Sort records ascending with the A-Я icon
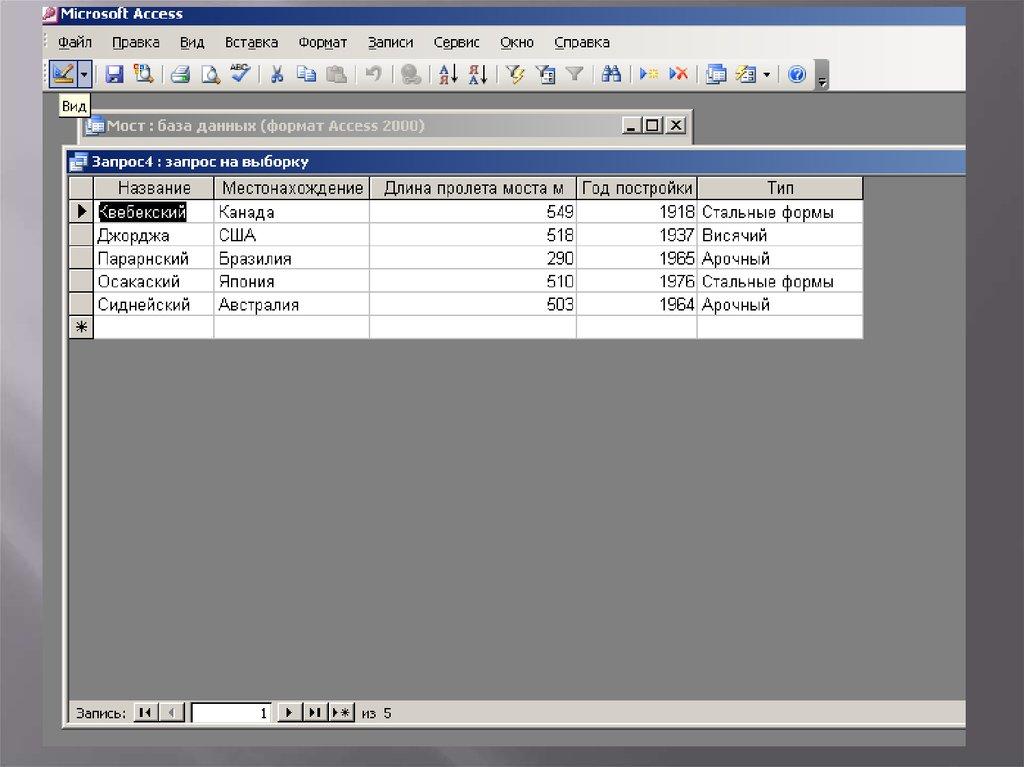Screen dimensions: 1024x767 448,74
